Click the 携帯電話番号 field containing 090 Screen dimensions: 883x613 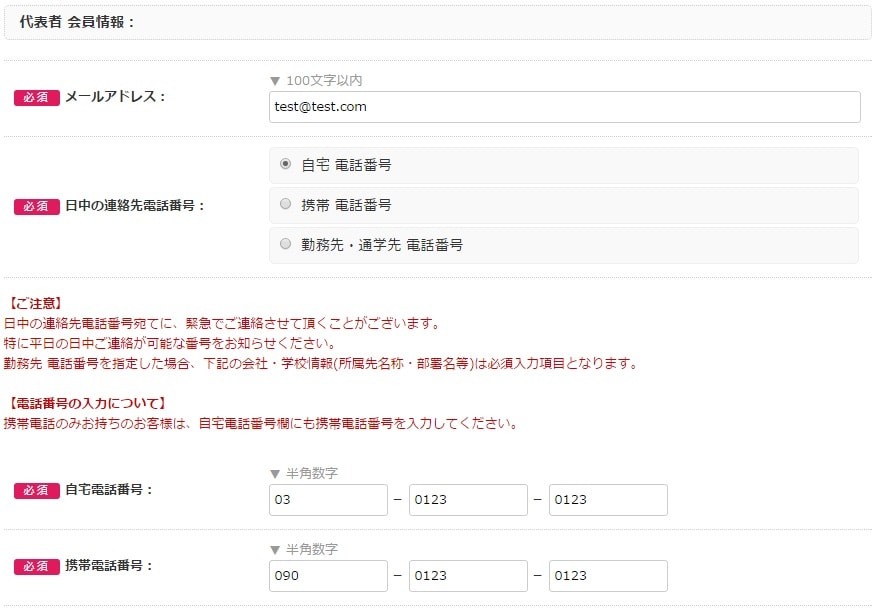pos(328,576)
